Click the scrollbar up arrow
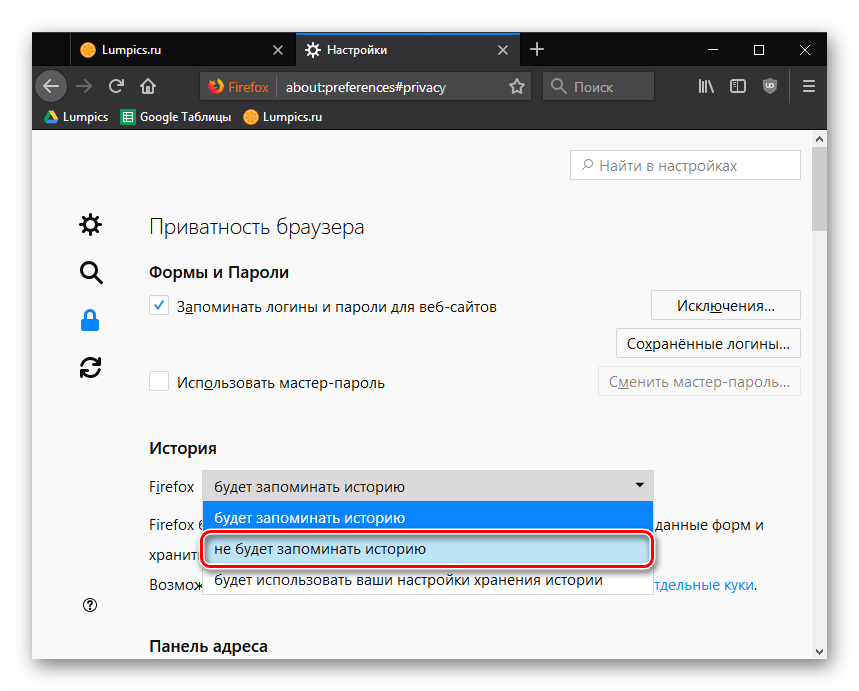859x691 pixels. pos(819,139)
